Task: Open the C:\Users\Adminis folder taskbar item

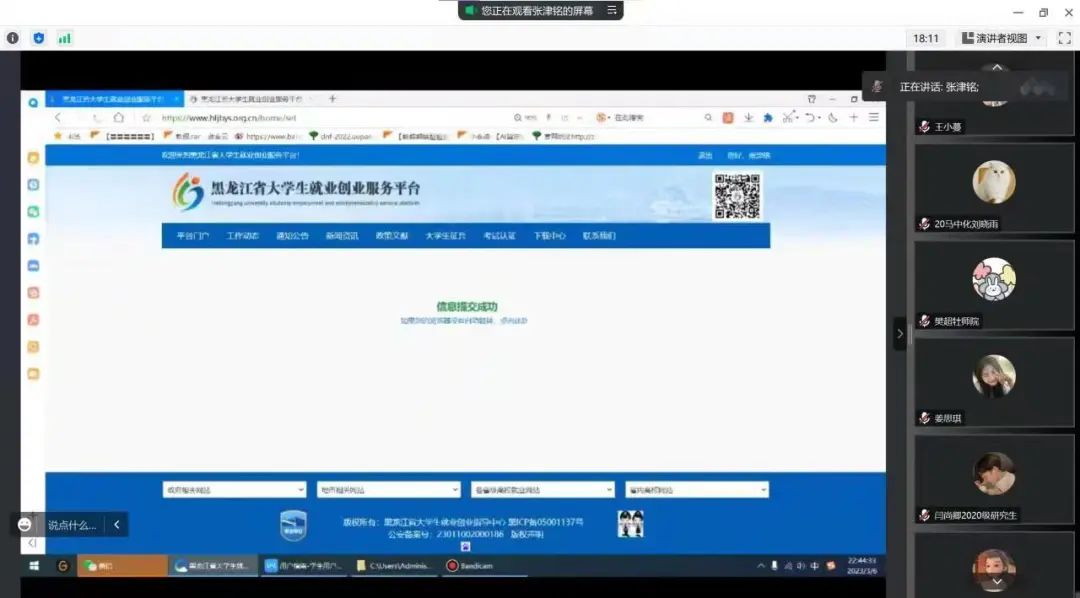Action: (395, 566)
